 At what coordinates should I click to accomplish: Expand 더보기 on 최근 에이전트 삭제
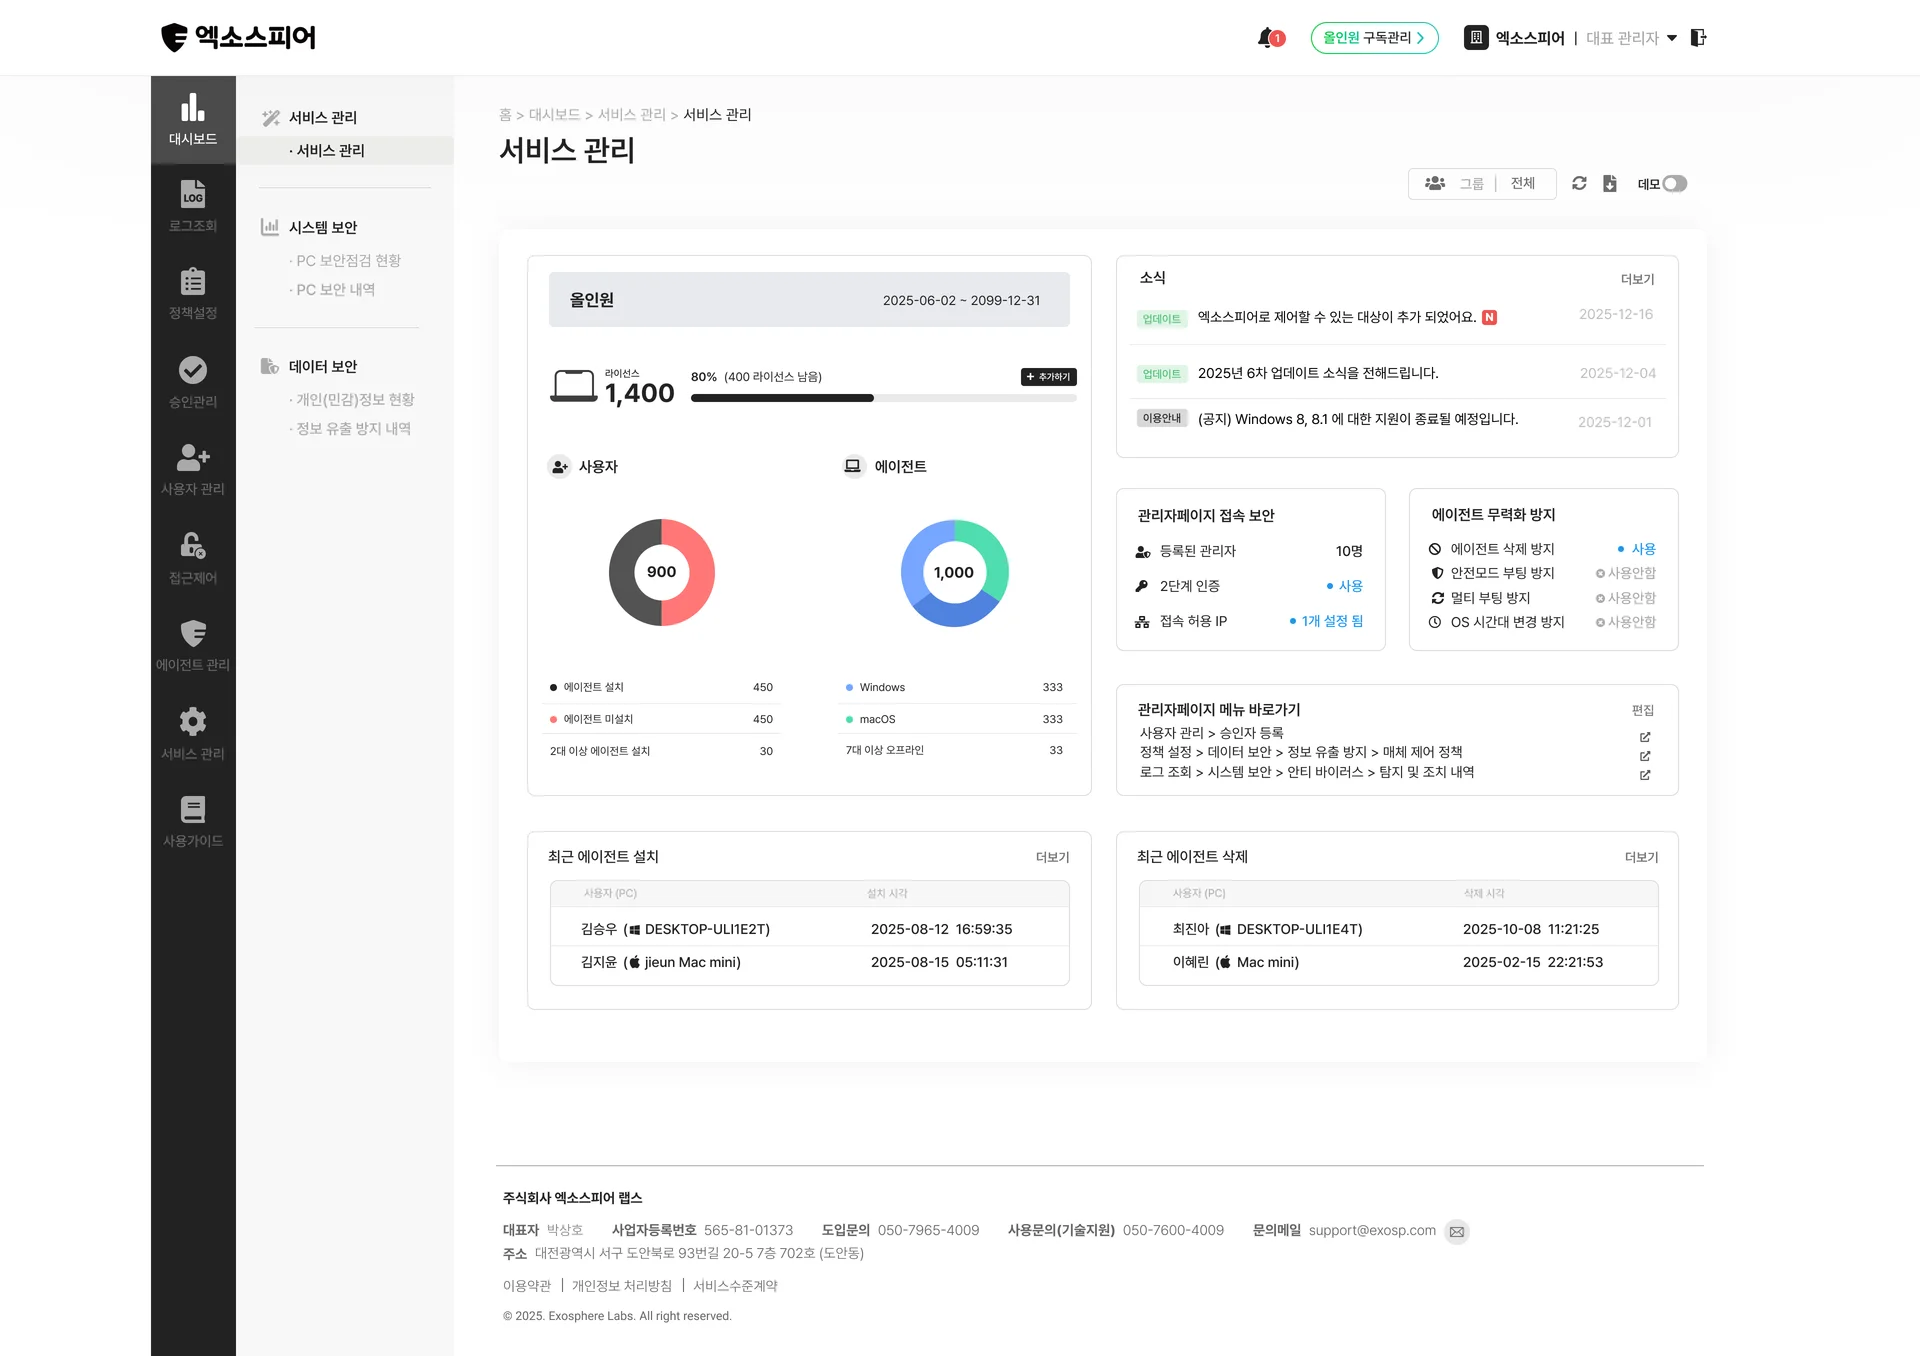point(1640,857)
